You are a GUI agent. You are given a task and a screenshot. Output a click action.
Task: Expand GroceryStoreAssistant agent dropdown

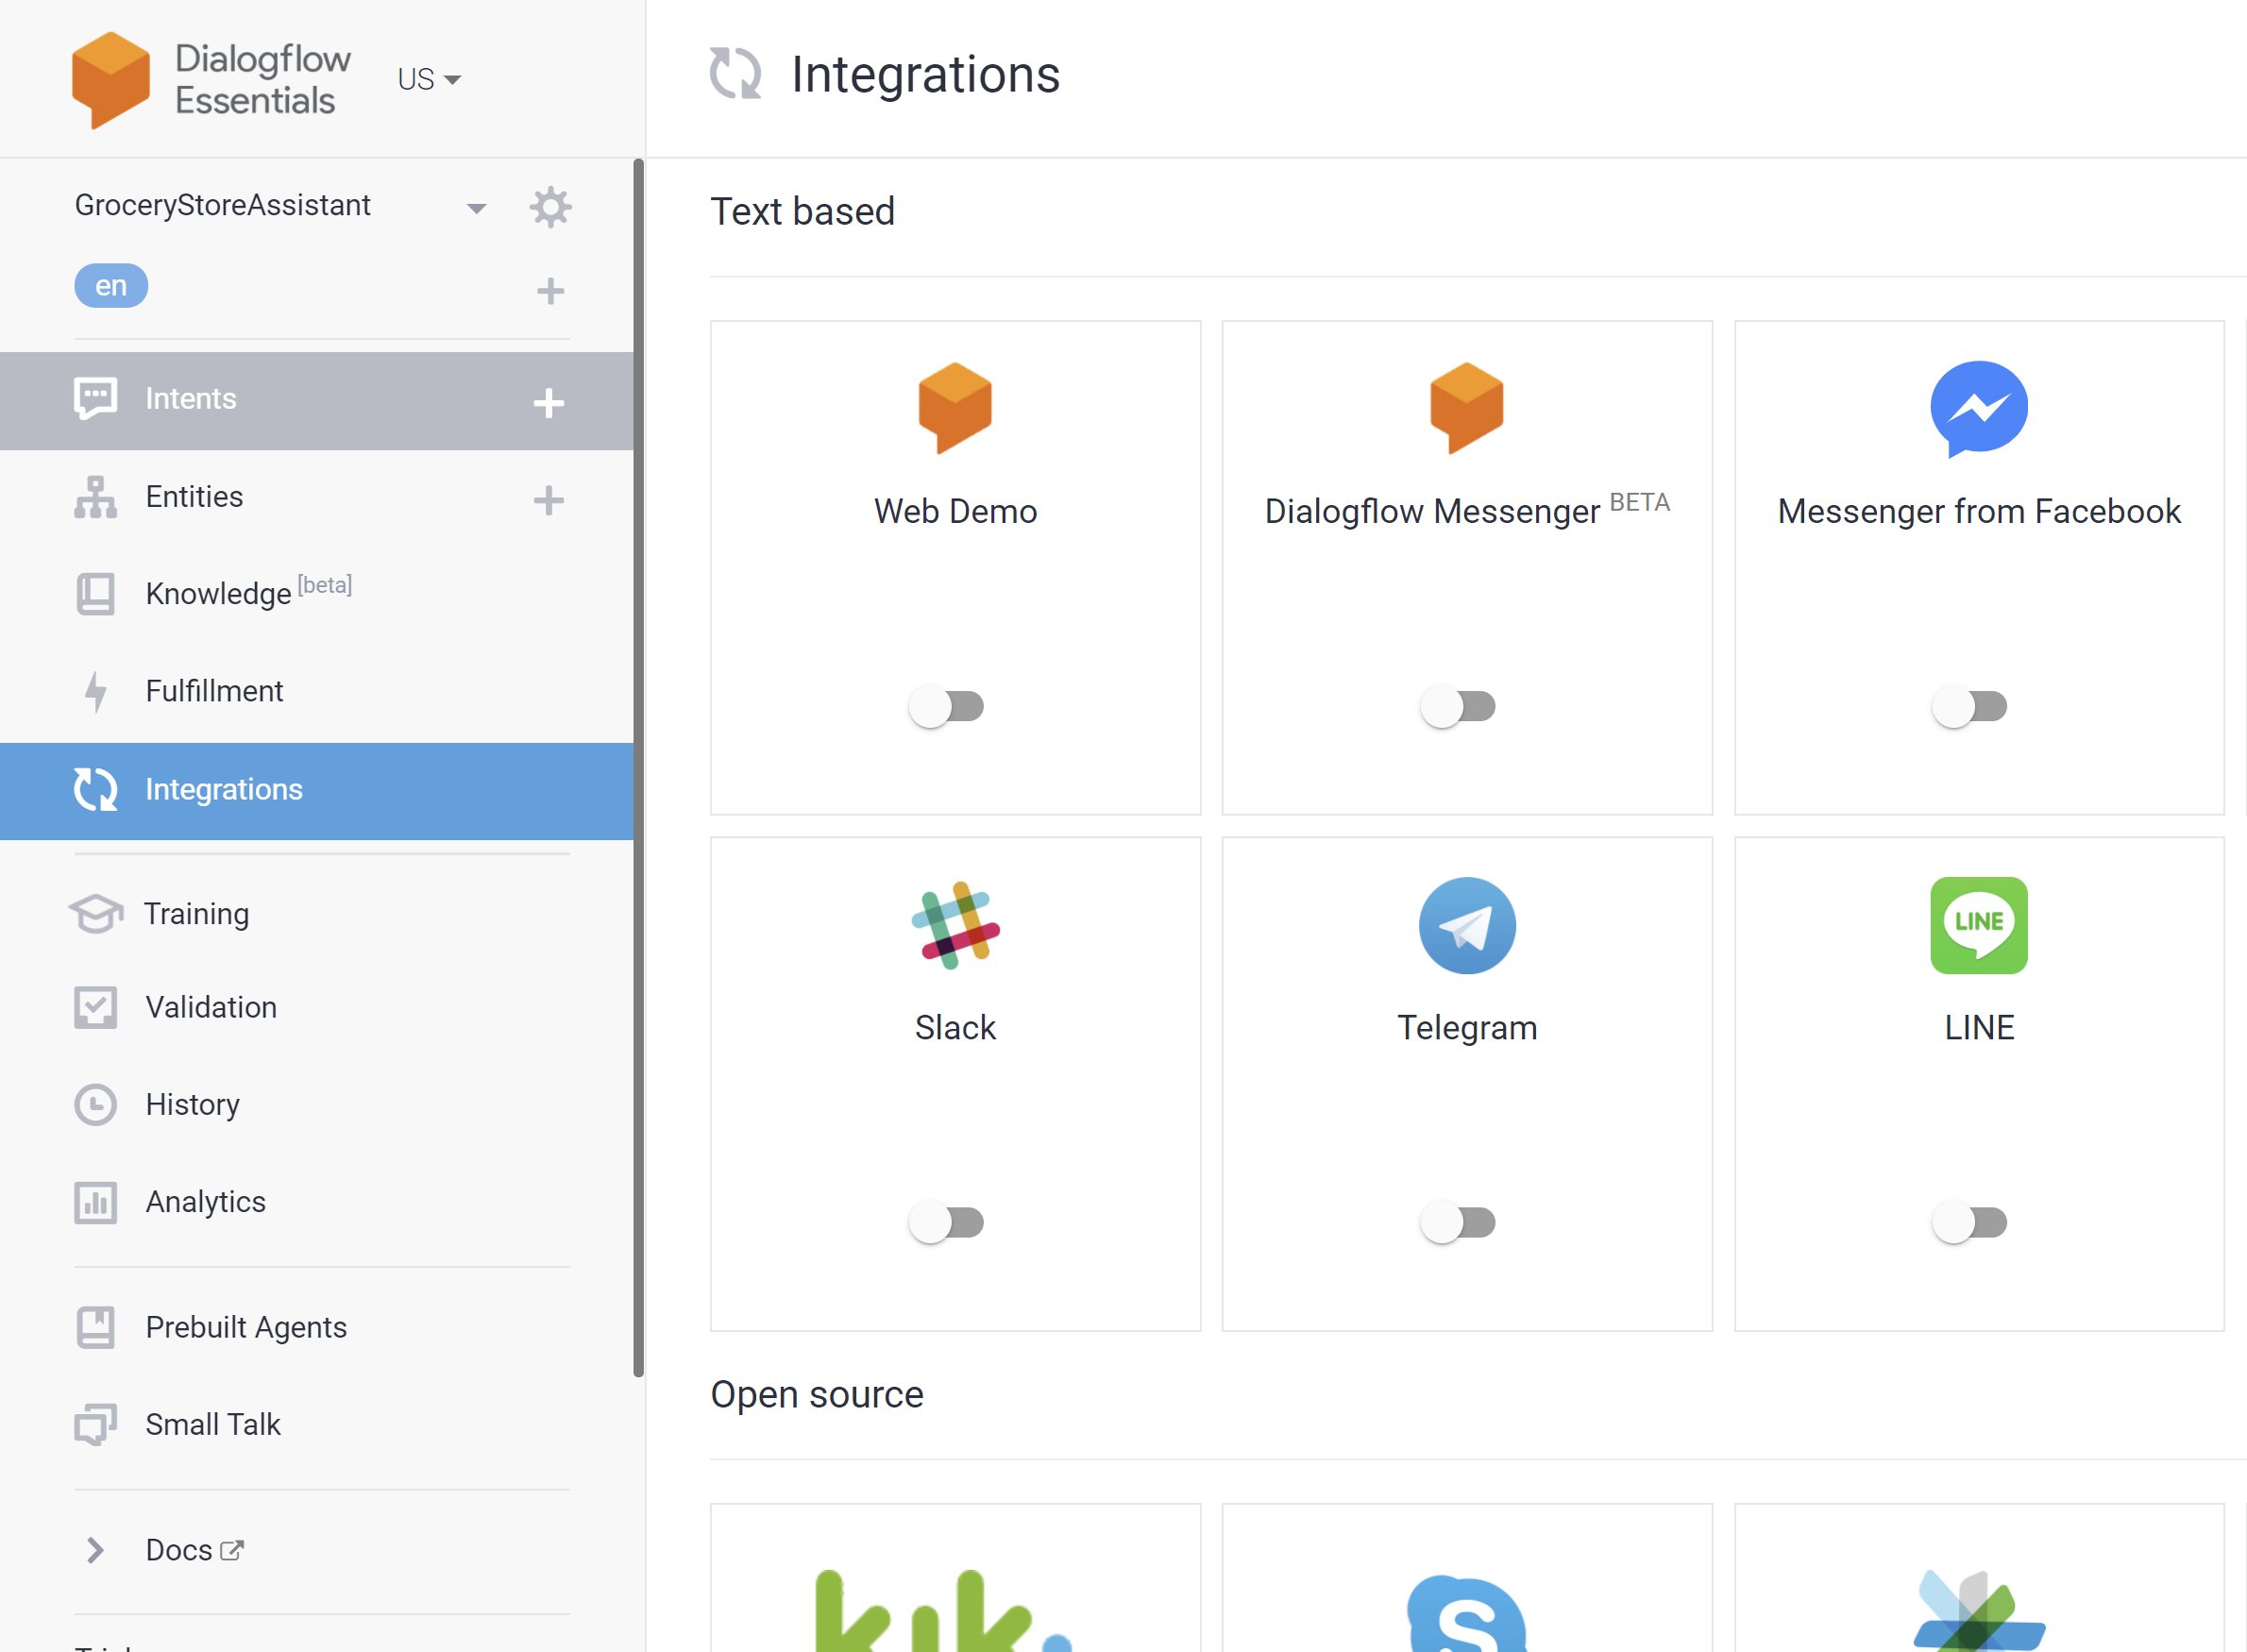pos(476,208)
